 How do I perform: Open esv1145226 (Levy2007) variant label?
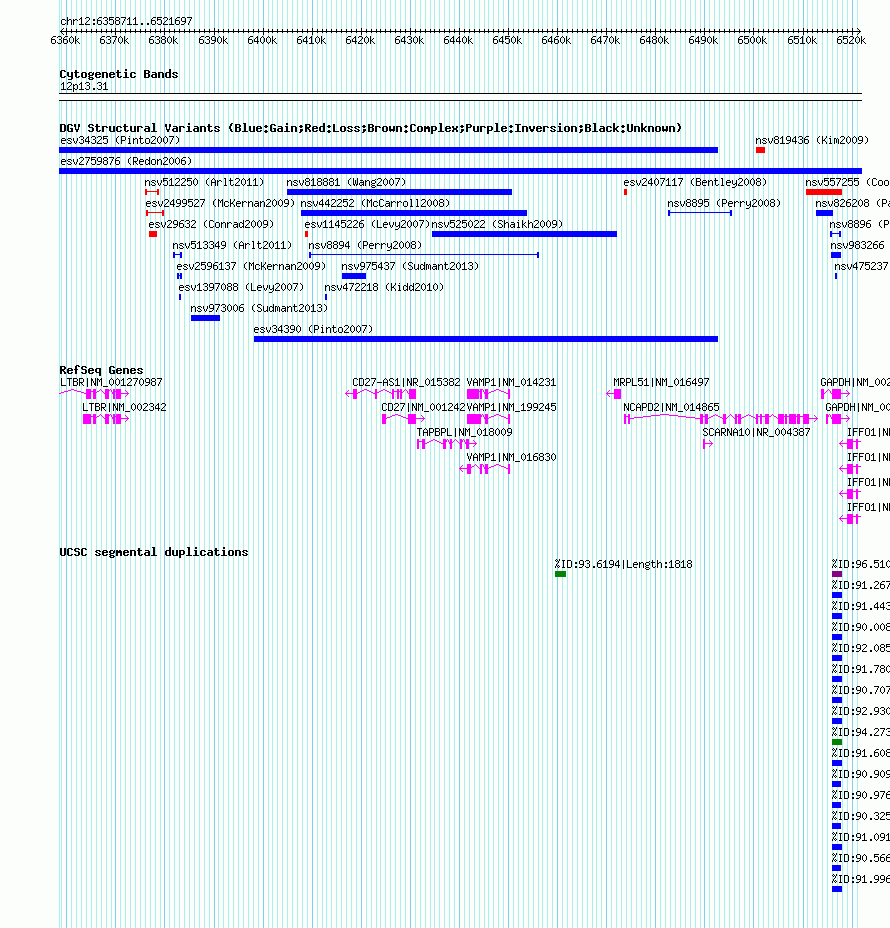[x=367, y=224]
